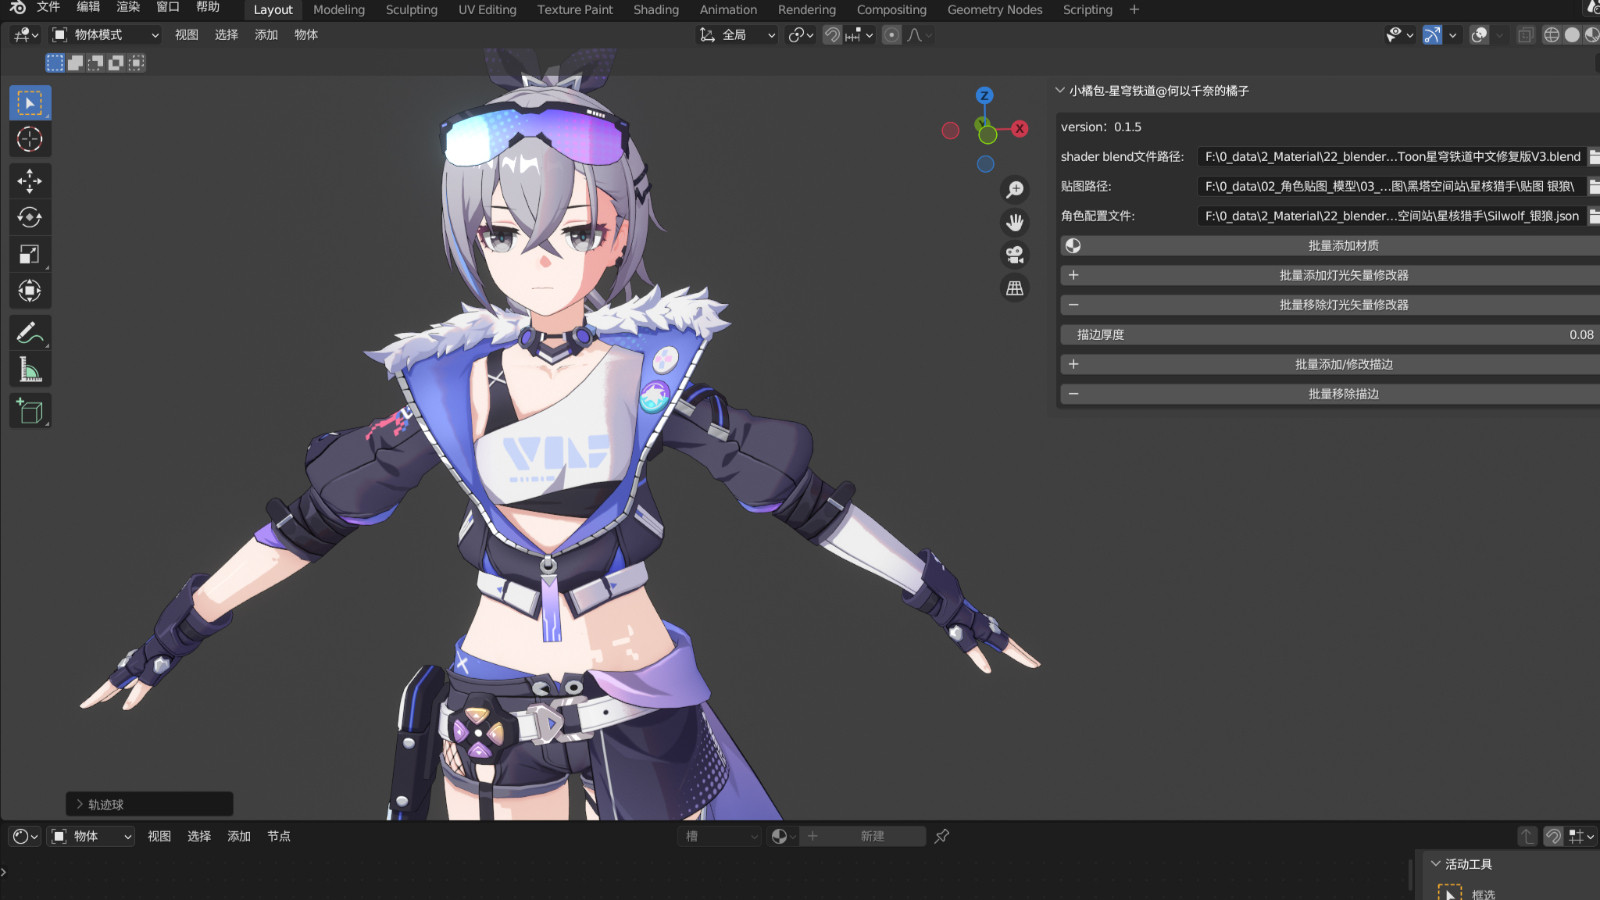Select the Add Cube tool
The width and height of the screenshot is (1600, 900).
click(30, 411)
